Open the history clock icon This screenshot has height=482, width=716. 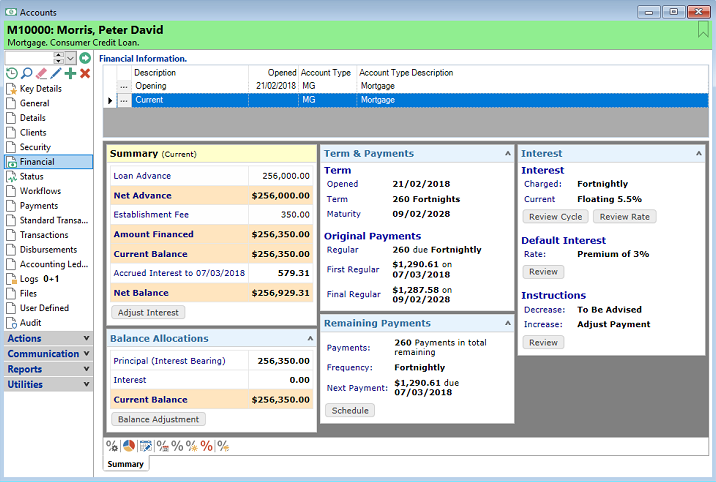(11, 73)
